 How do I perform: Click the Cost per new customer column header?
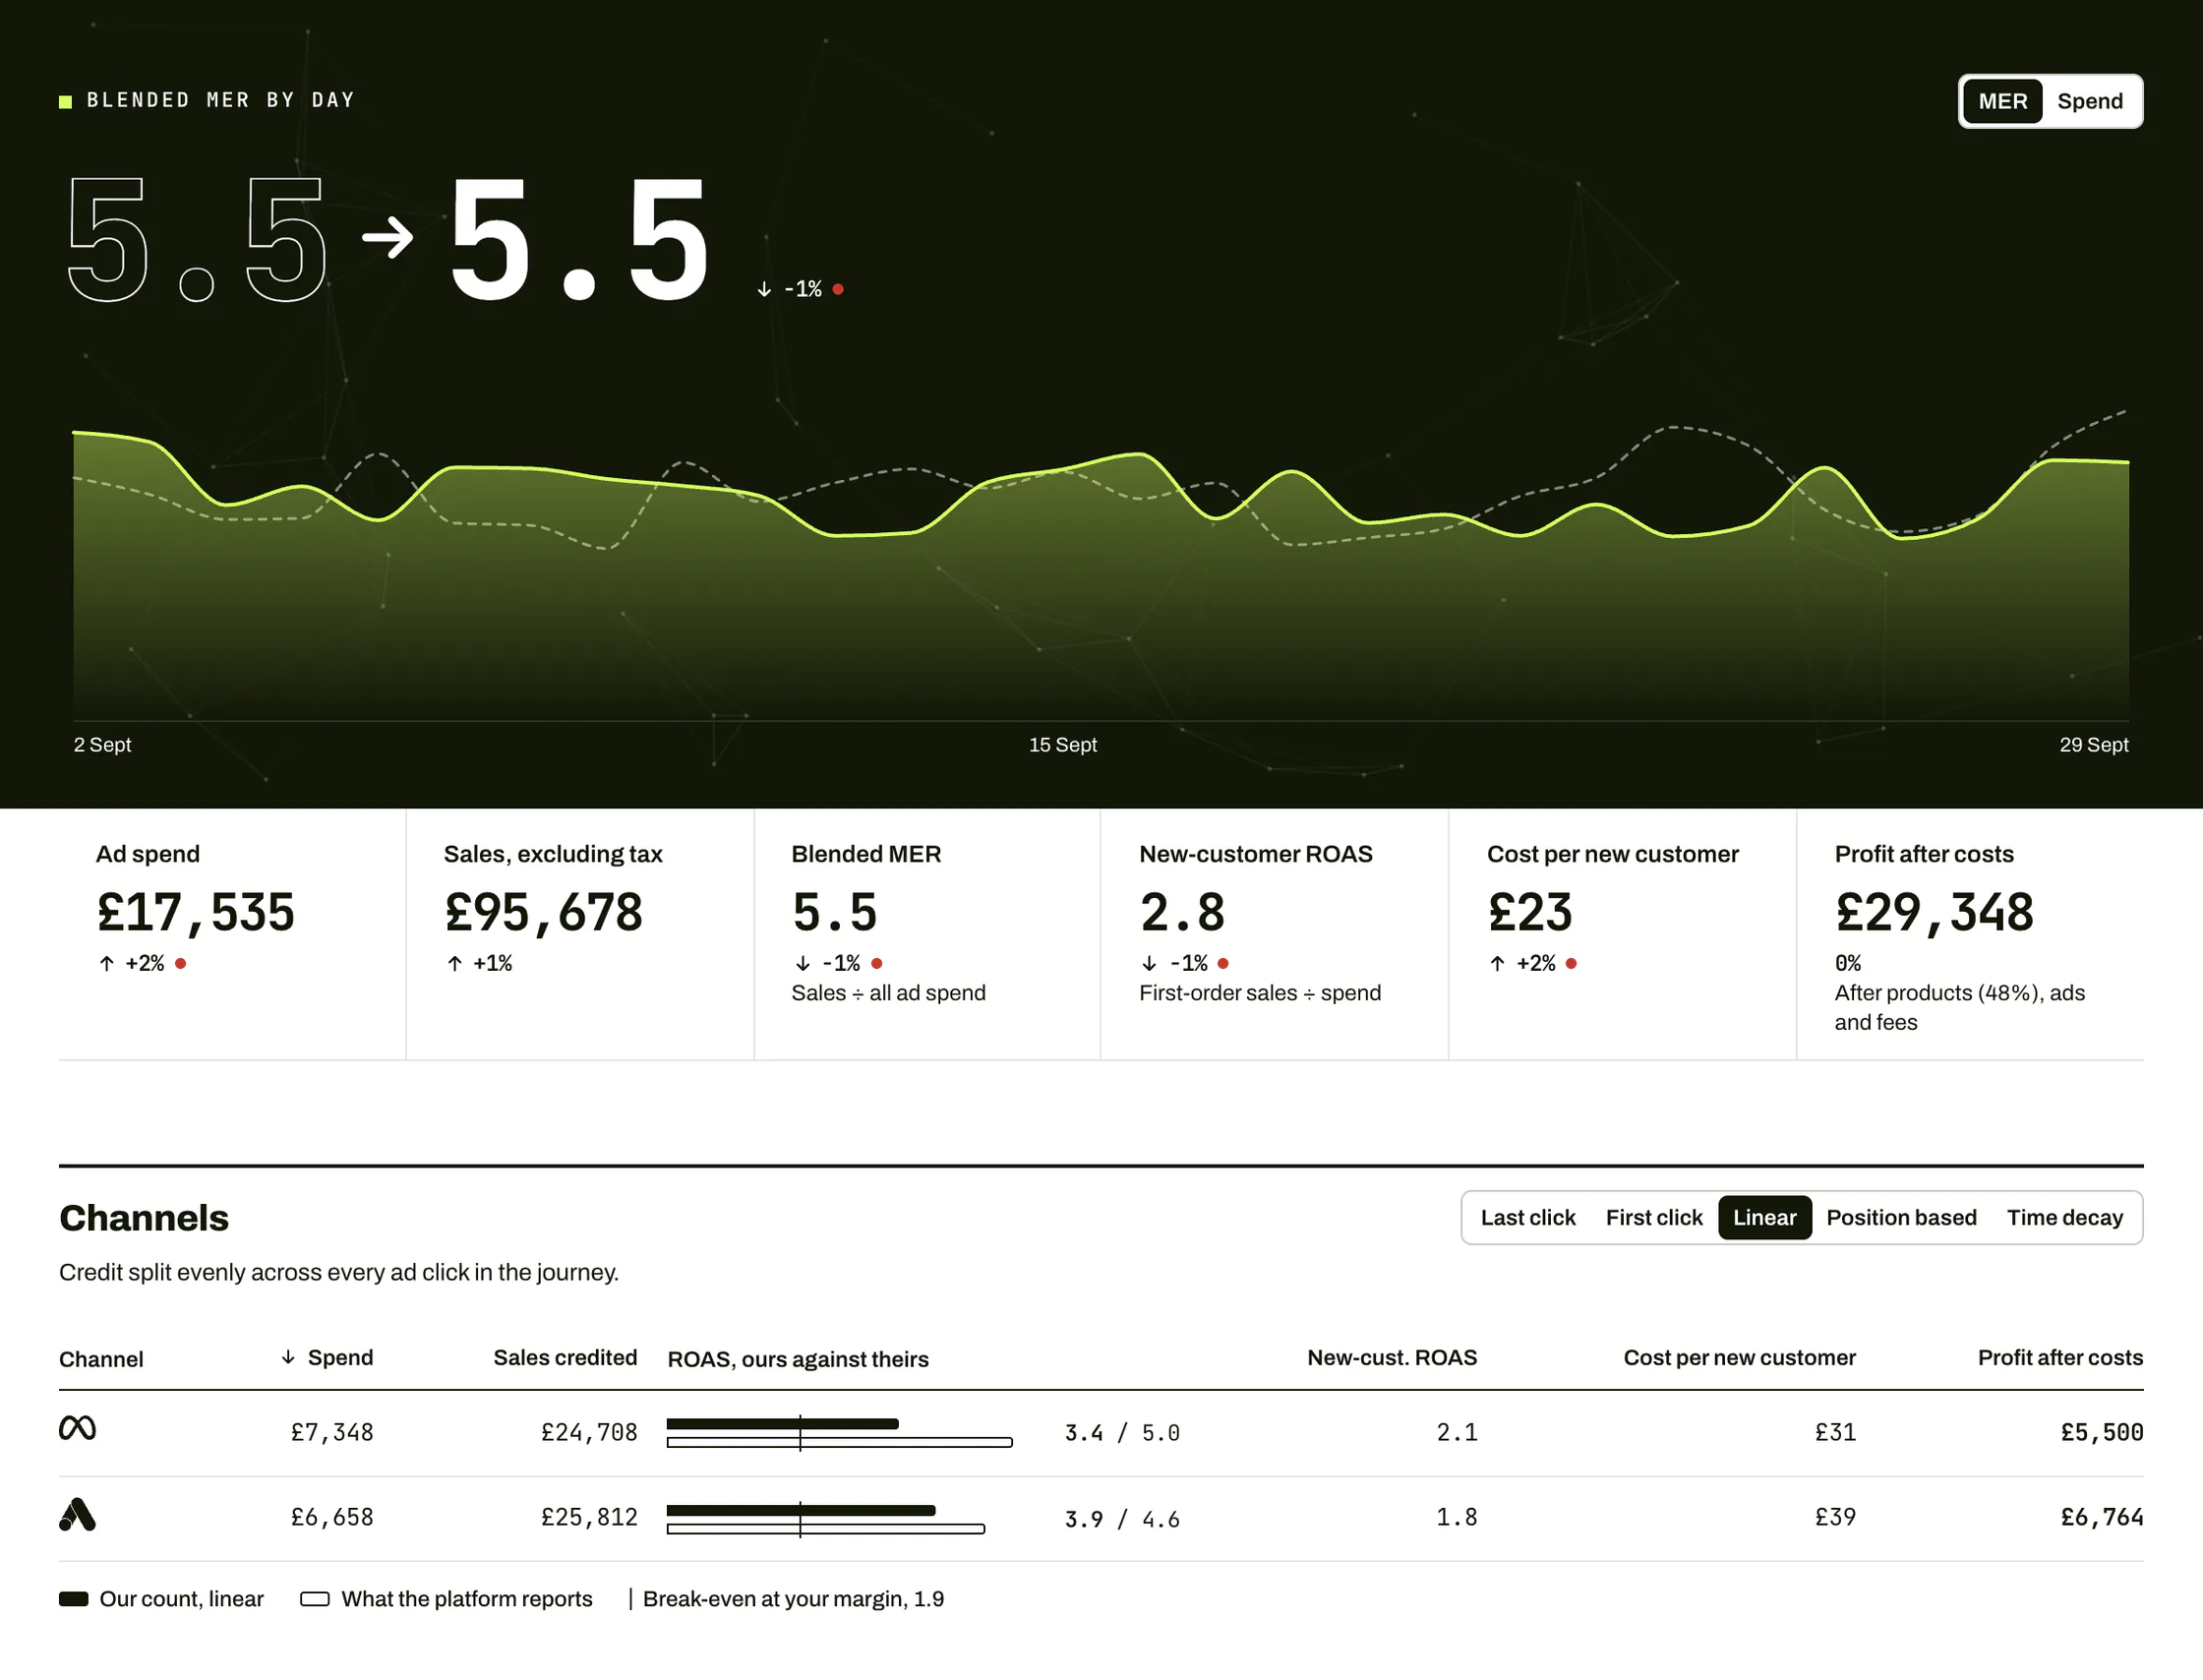pyautogui.click(x=1739, y=1357)
